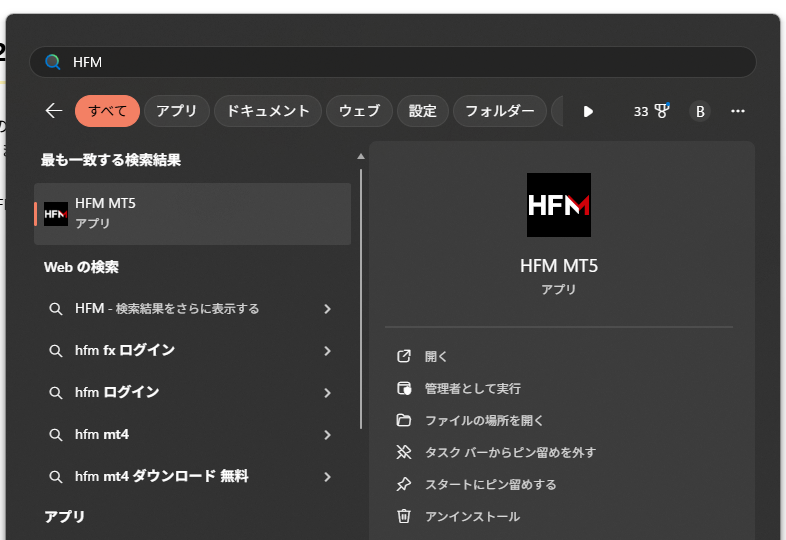This screenshot has height=540, width=786.
Task: Expand the hfm mt4 suggestion chevron
Action: pyautogui.click(x=327, y=435)
